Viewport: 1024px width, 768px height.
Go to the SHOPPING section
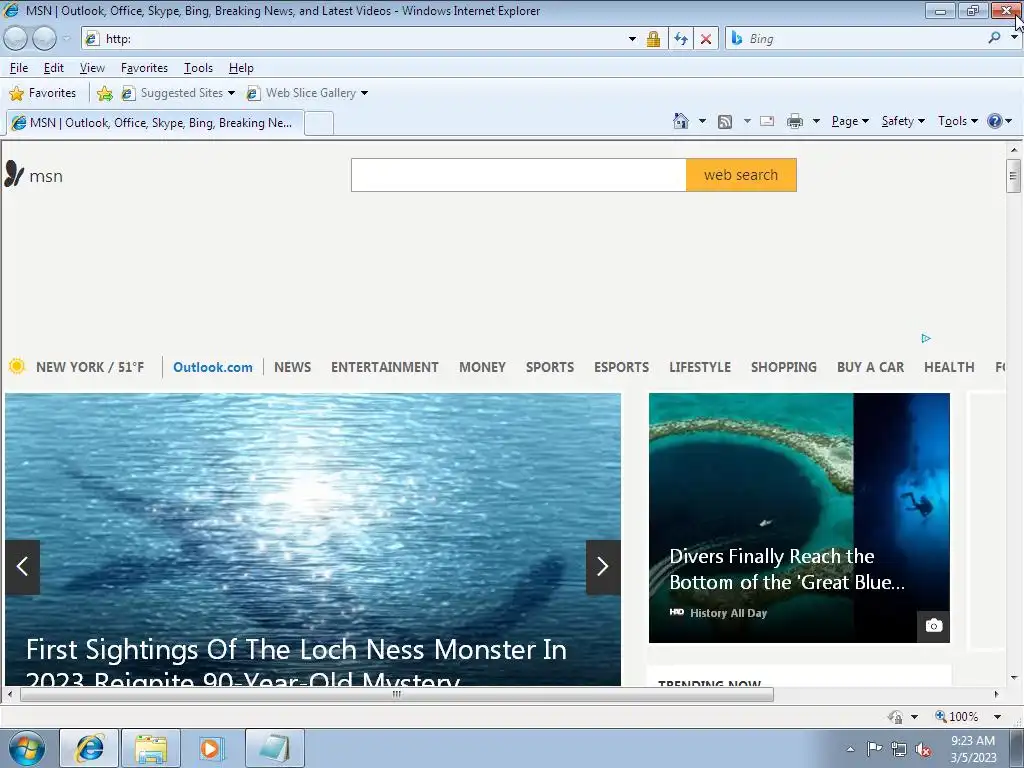(784, 367)
